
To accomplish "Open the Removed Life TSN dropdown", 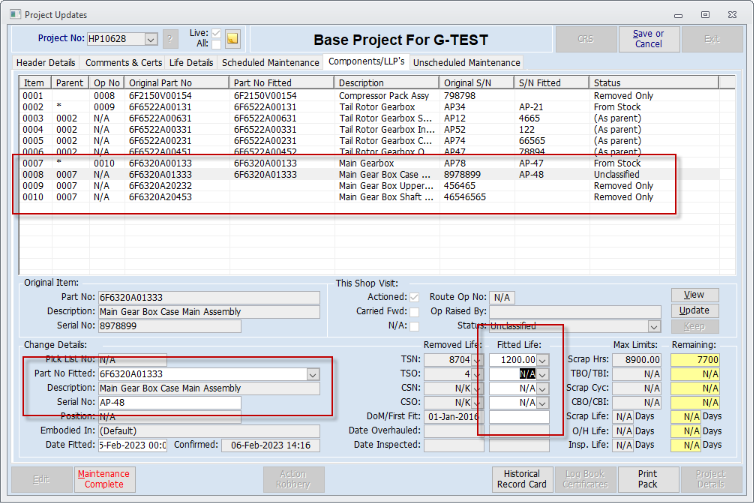I will click(x=477, y=360).
